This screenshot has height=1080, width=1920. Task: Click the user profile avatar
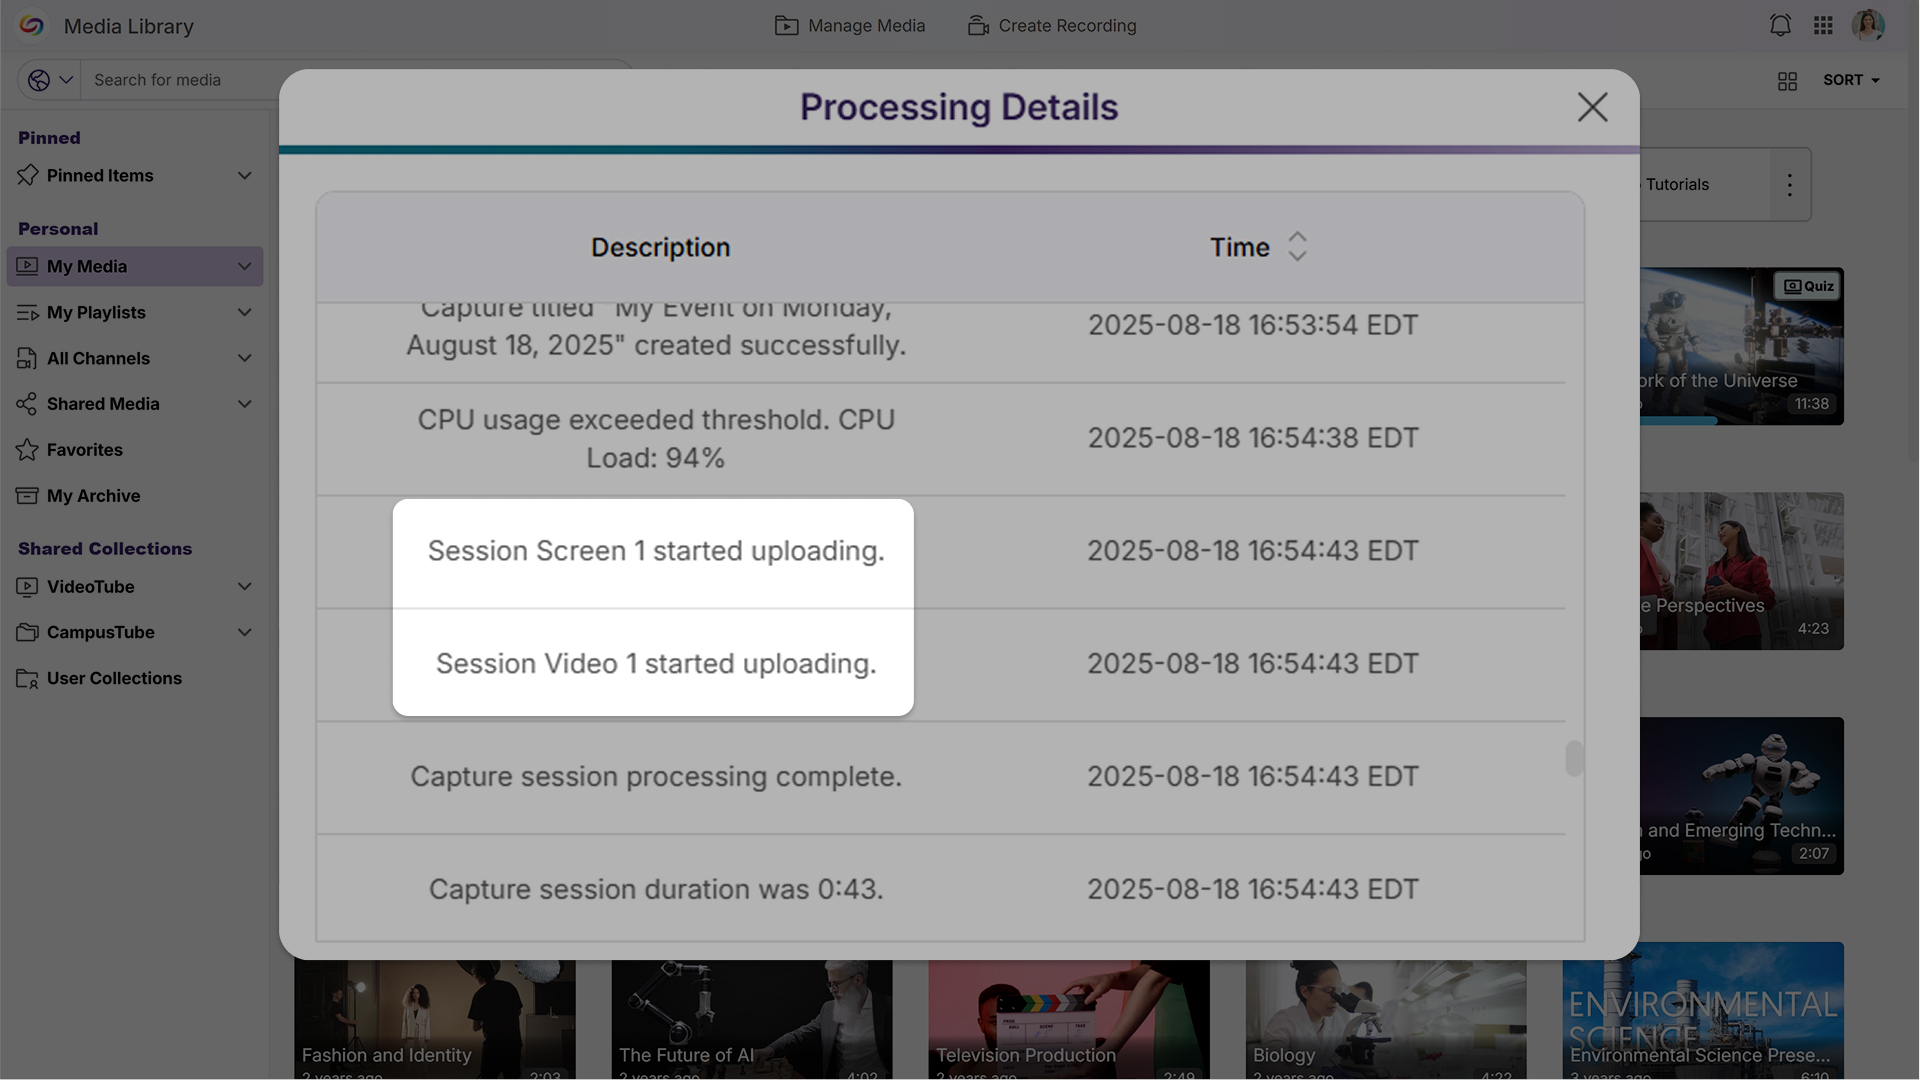coord(1867,26)
